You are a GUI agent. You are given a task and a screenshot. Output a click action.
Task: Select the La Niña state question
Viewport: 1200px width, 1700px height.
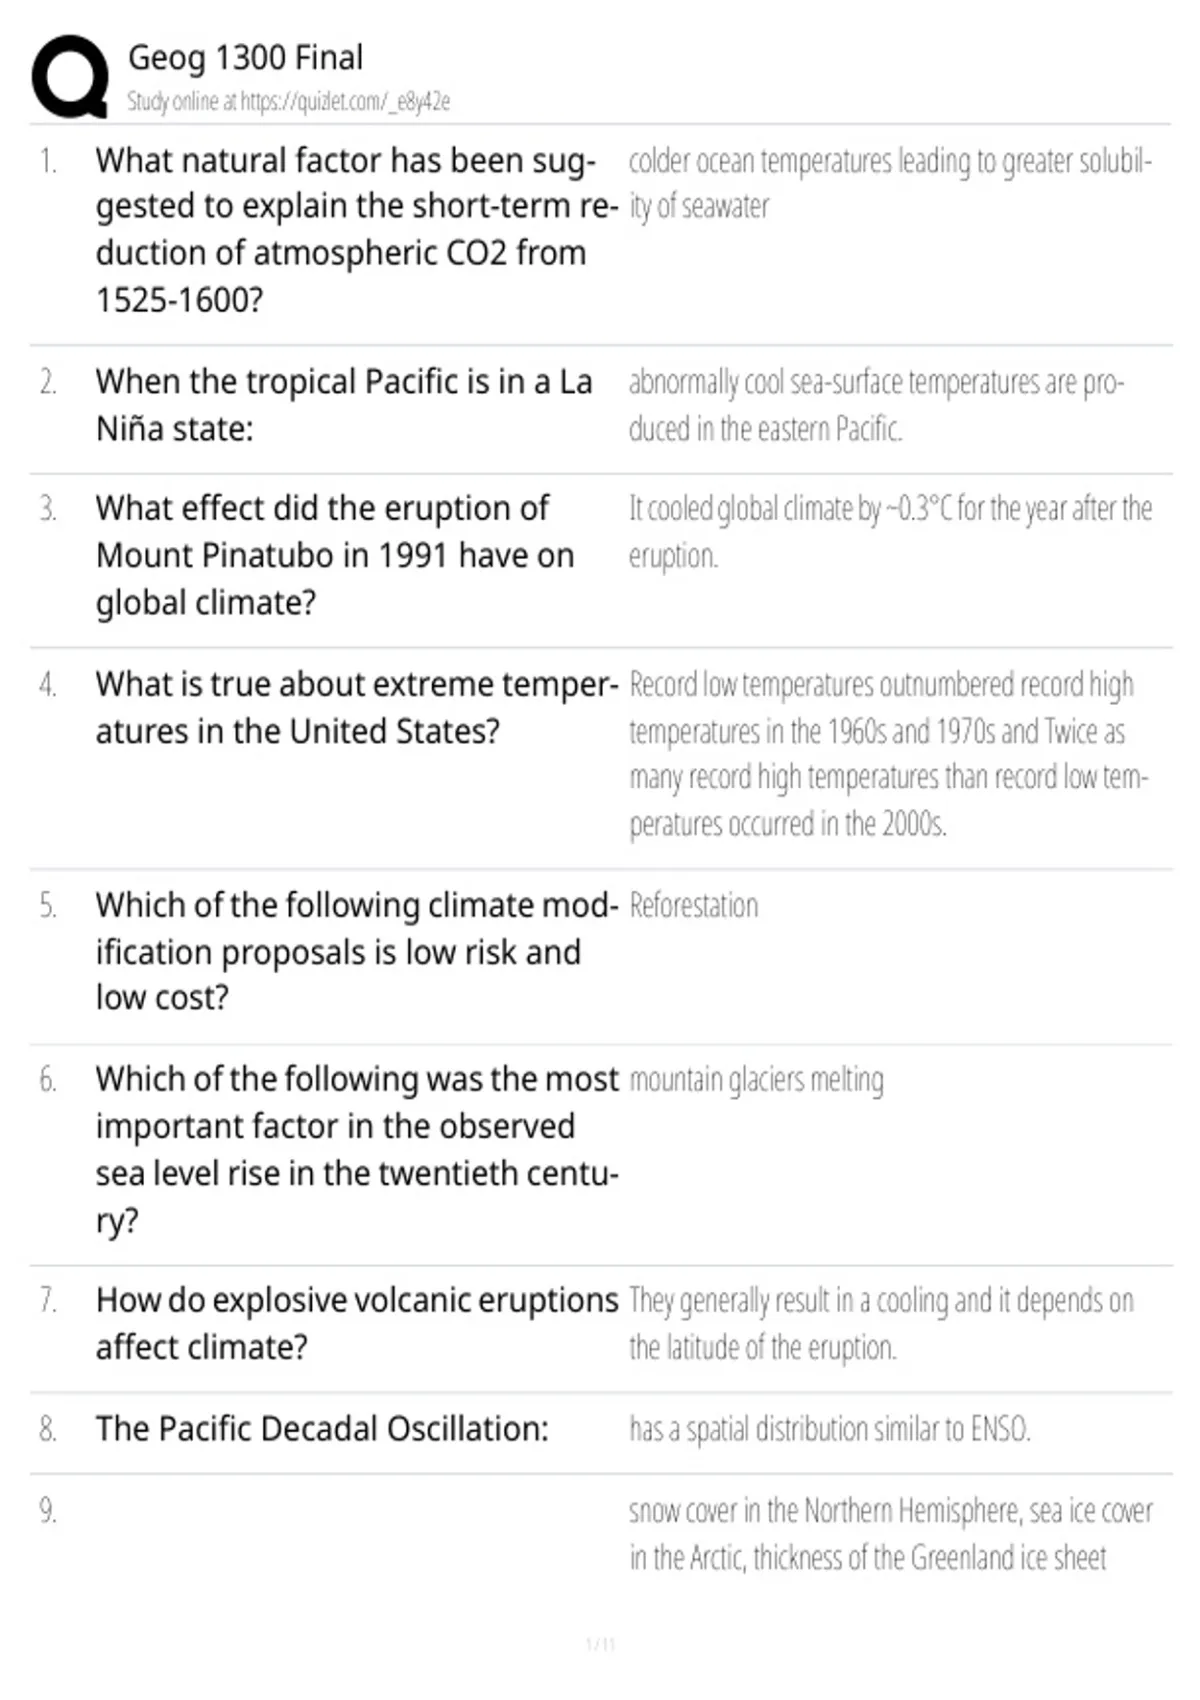click(344, 405)
